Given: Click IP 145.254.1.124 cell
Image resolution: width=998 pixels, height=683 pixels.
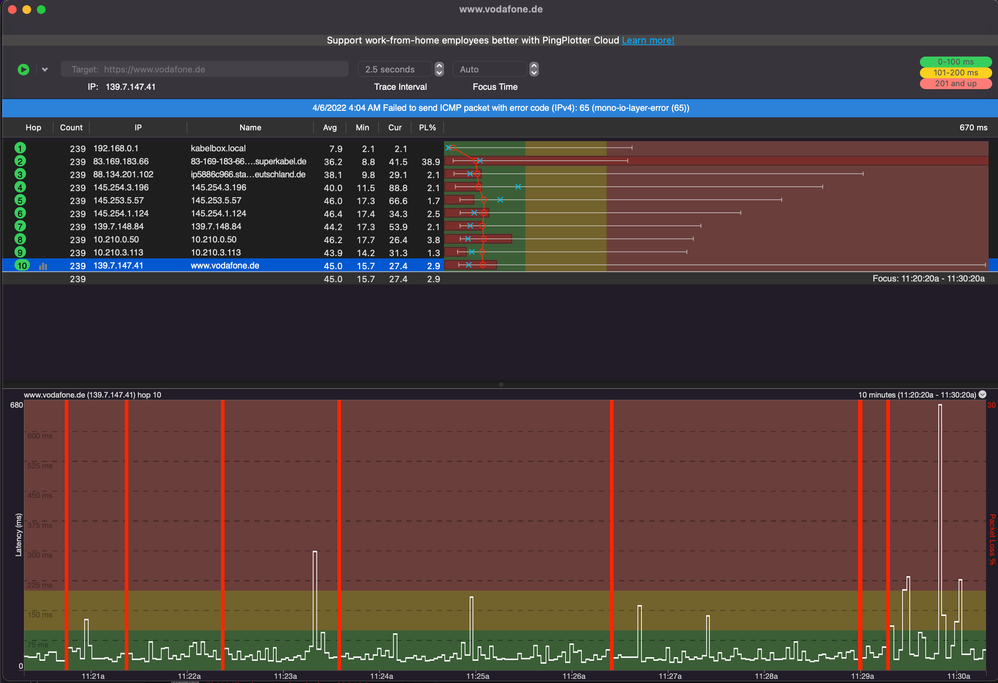Looking at the screenshot, I should click(121, 214).
